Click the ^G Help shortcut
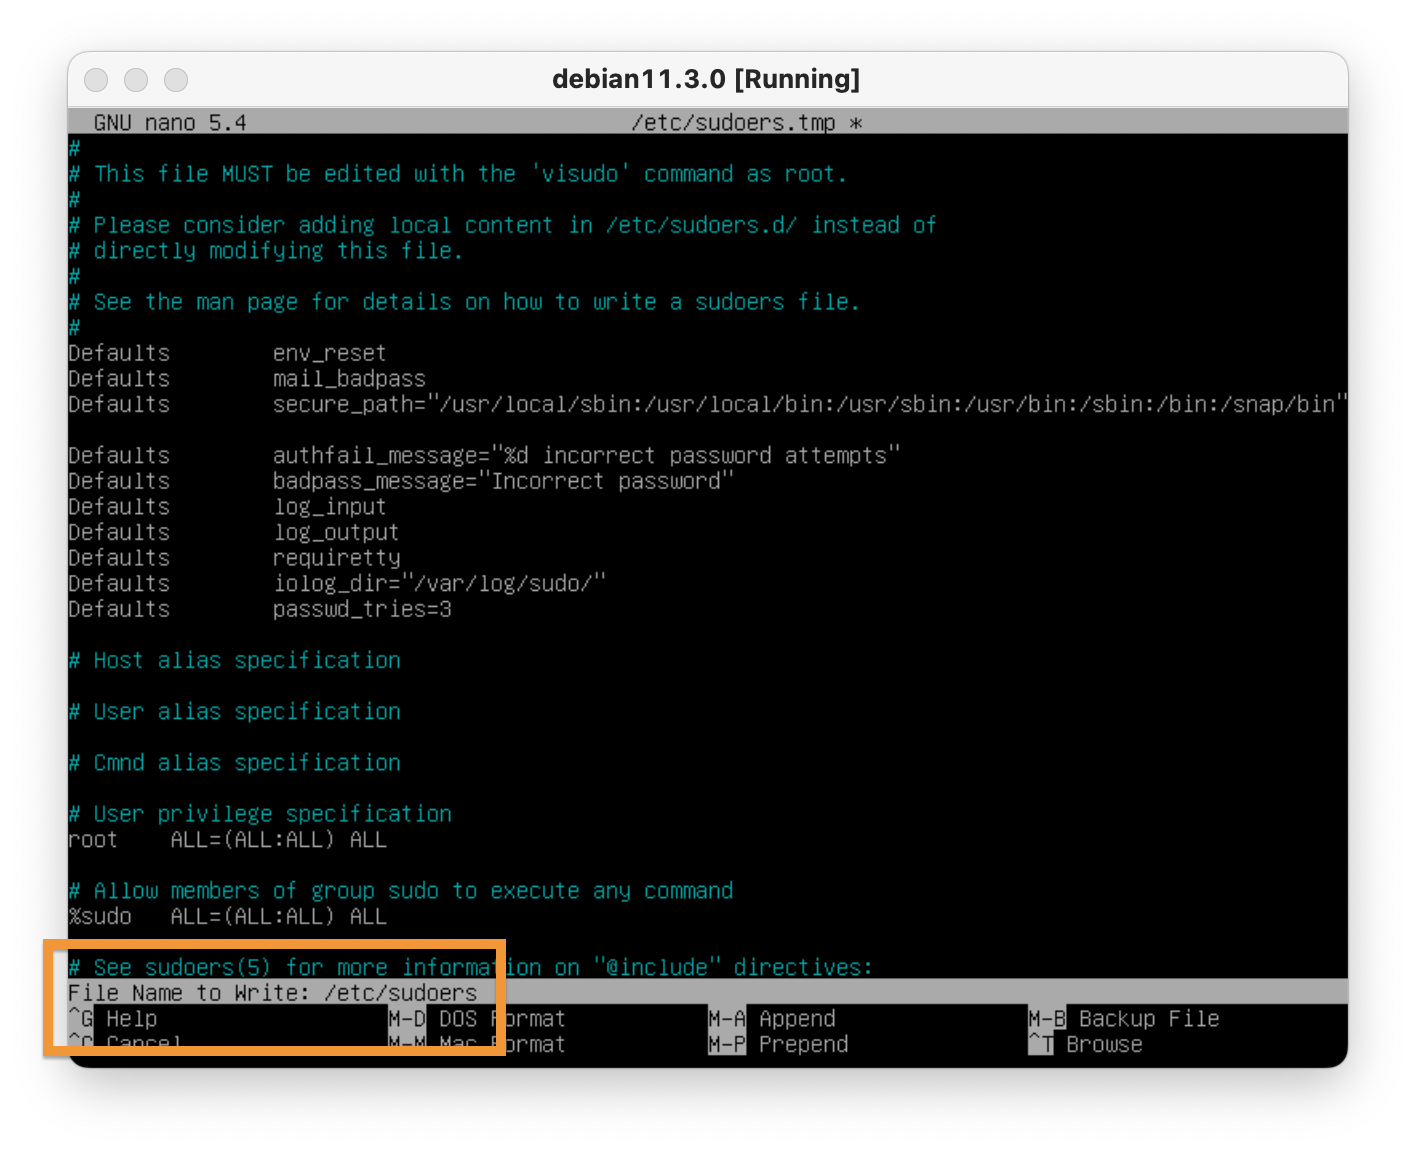Image resolution: width=1416 pixels, height=1152 pixels. [x=113, y=1019]
